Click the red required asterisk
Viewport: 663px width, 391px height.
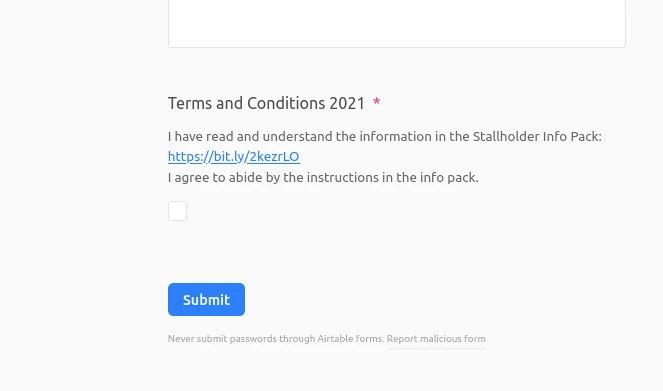(x=376, y=103)
